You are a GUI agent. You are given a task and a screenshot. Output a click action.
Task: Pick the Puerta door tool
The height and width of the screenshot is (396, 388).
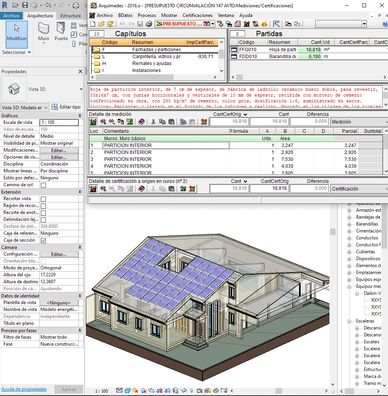61,32
